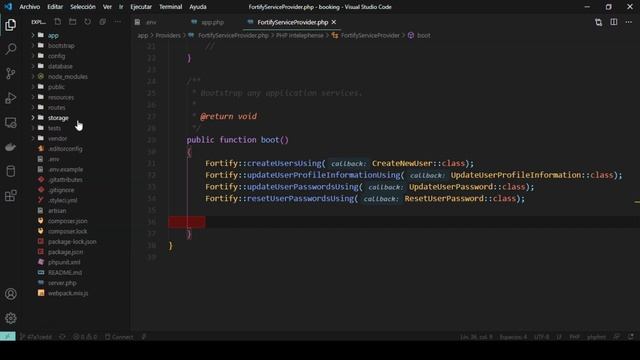Open the Explorer view in activity bar
Viewport: 640px width, 360px height.
click(x=11, y=25)
